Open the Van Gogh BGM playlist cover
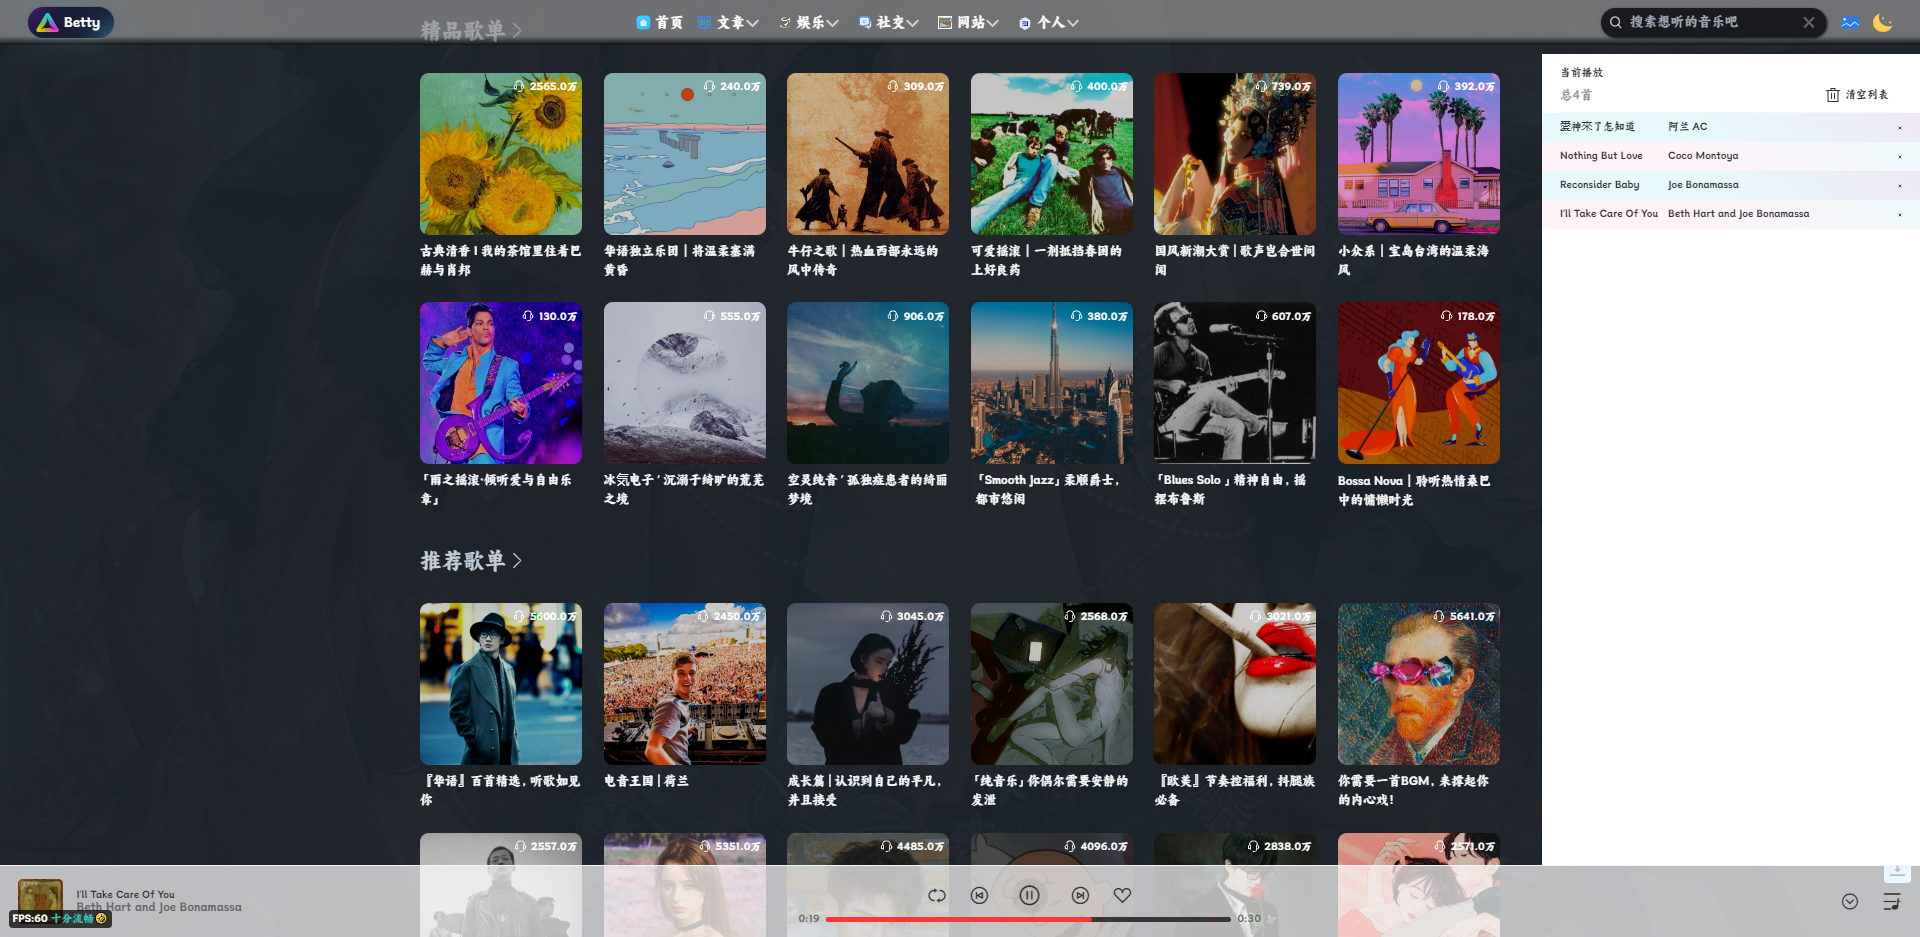Screen dimensions: 1920x937 [x=1419, y=684]
